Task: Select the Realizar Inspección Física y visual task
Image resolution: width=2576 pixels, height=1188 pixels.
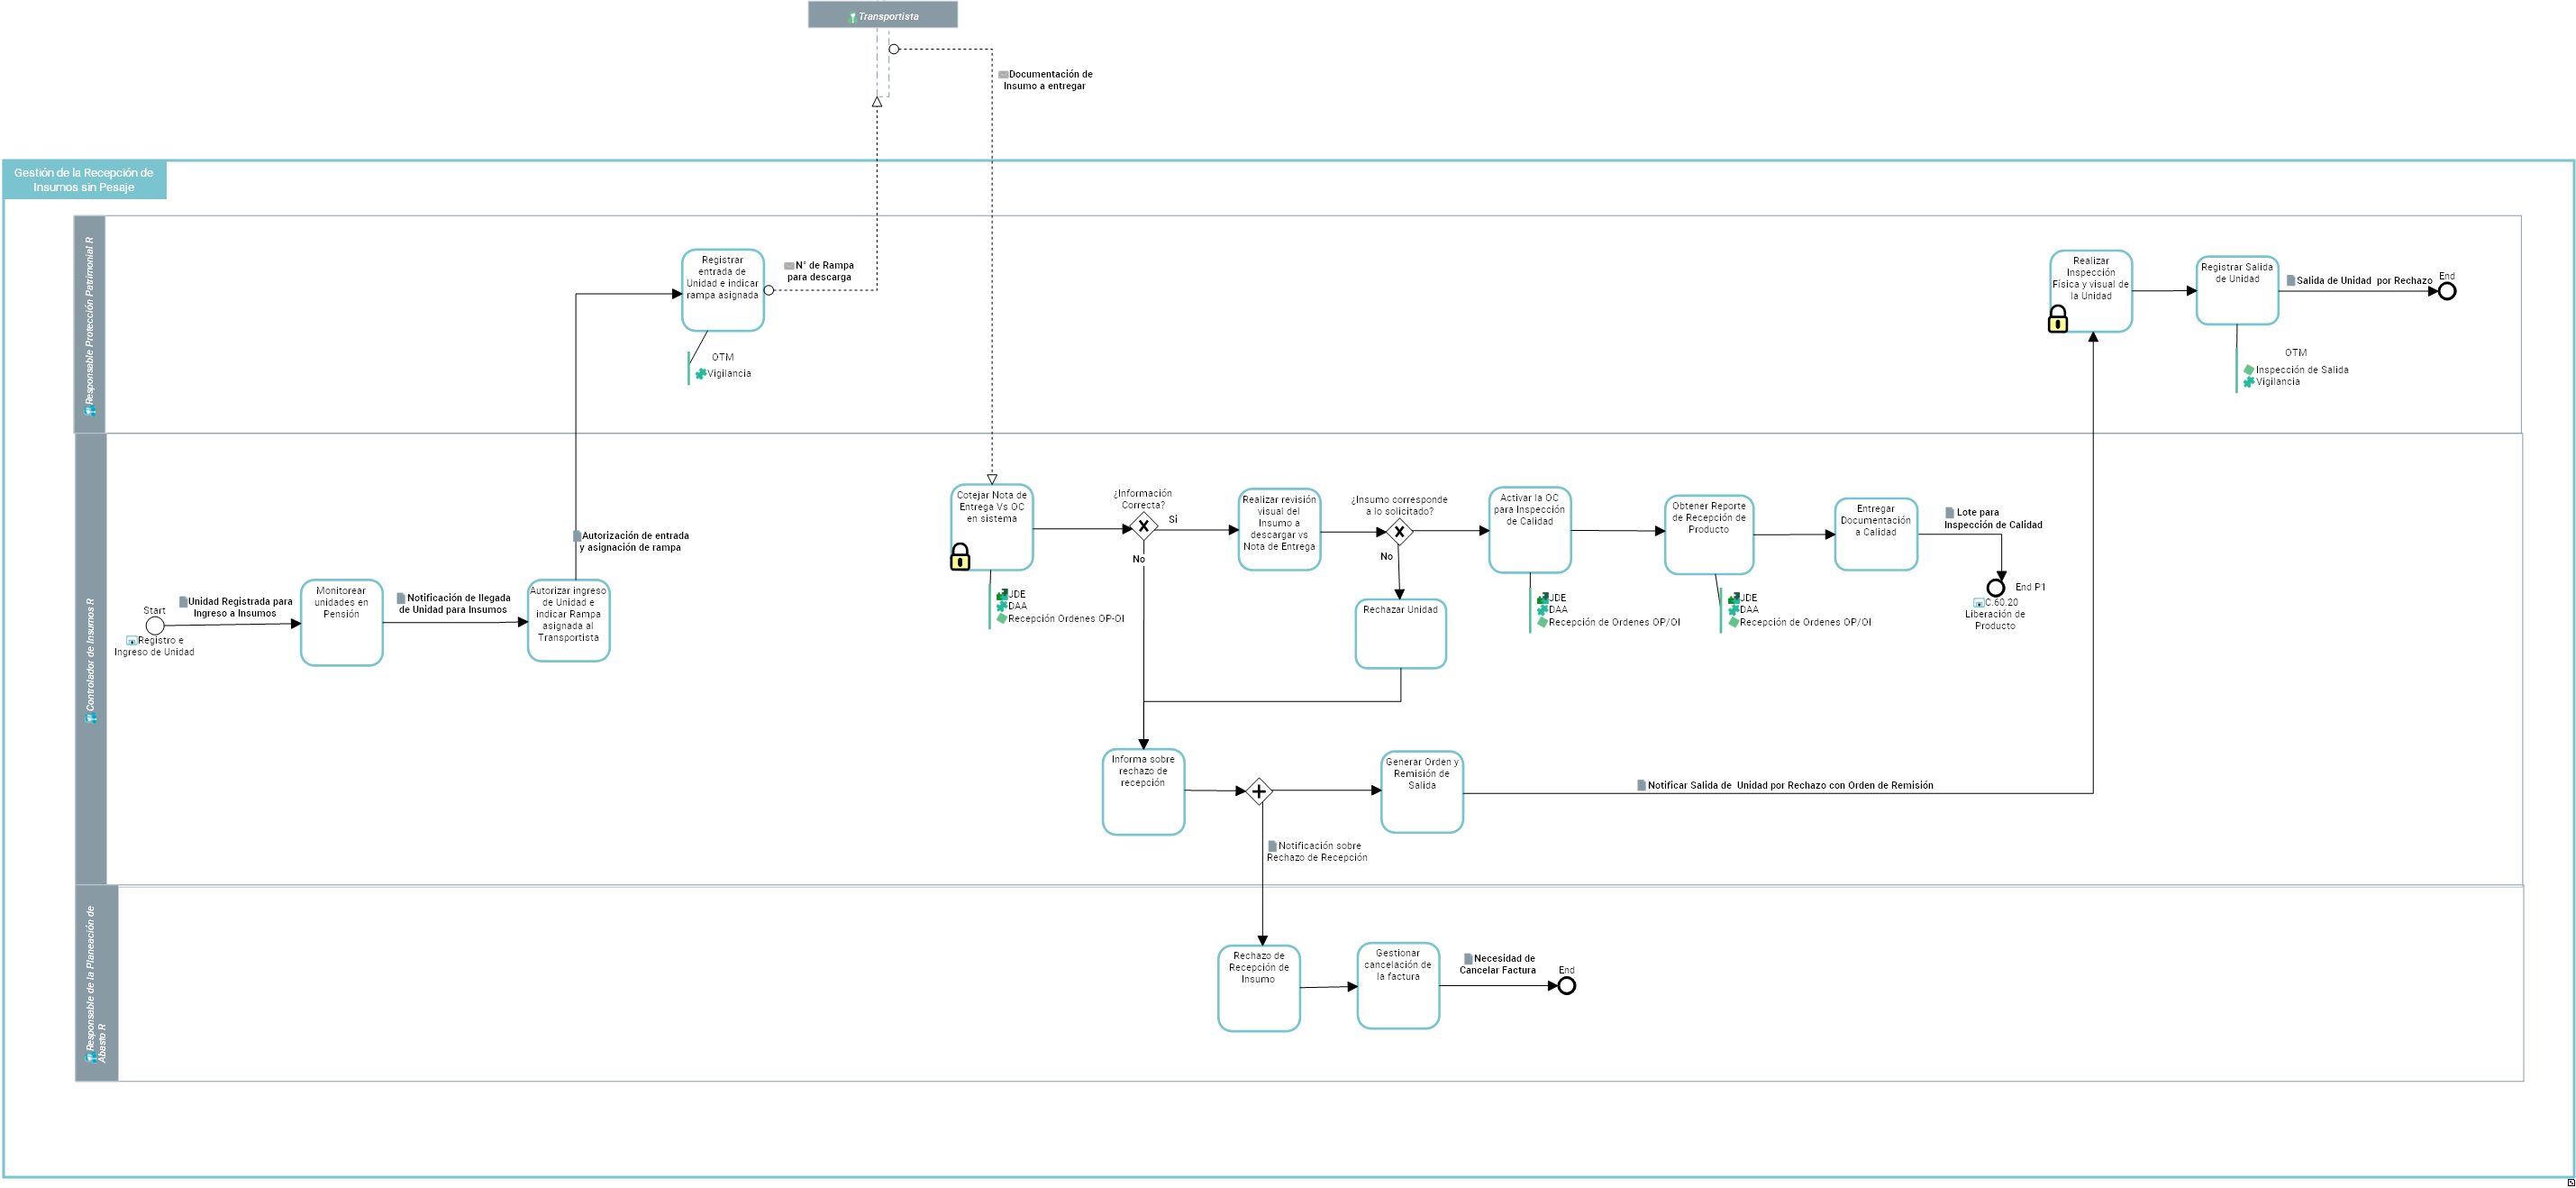Action: [2091, 291]
